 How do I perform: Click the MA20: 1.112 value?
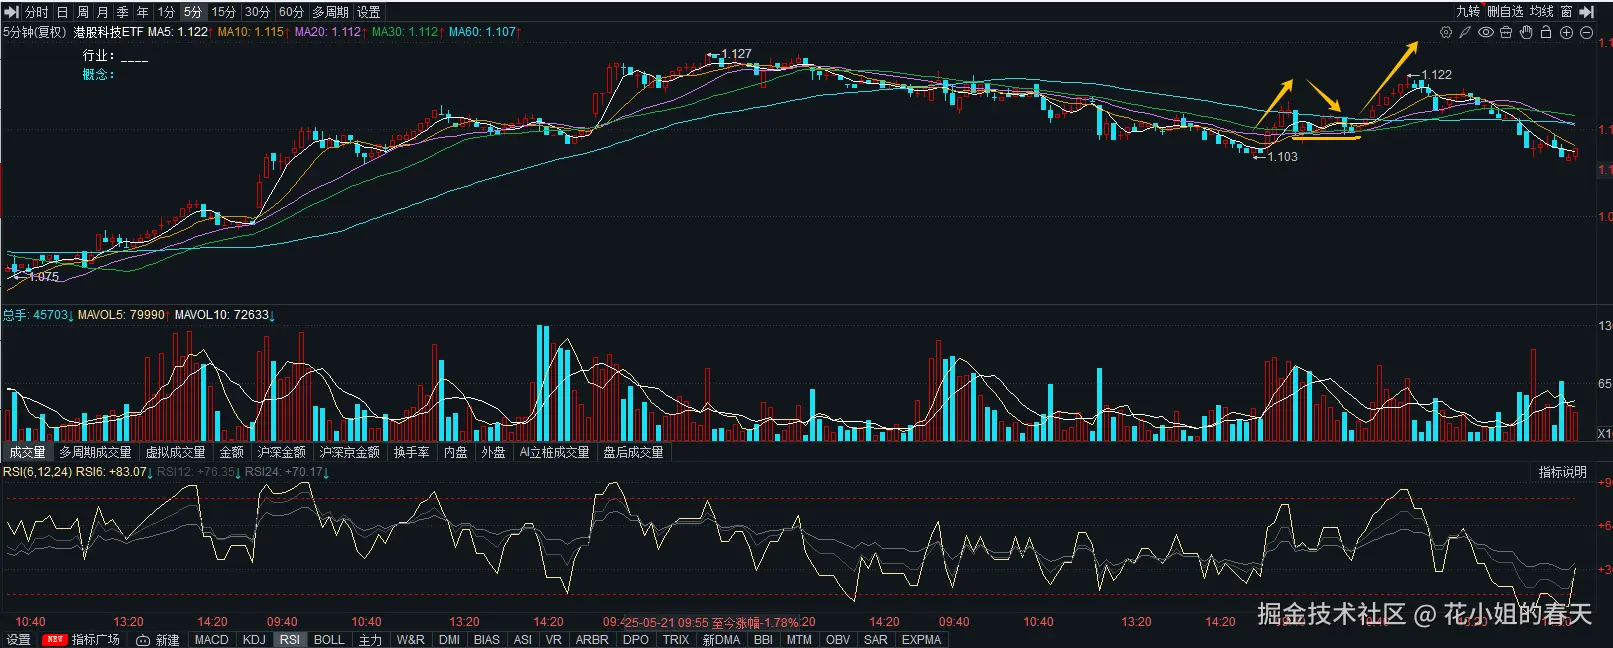328,32
